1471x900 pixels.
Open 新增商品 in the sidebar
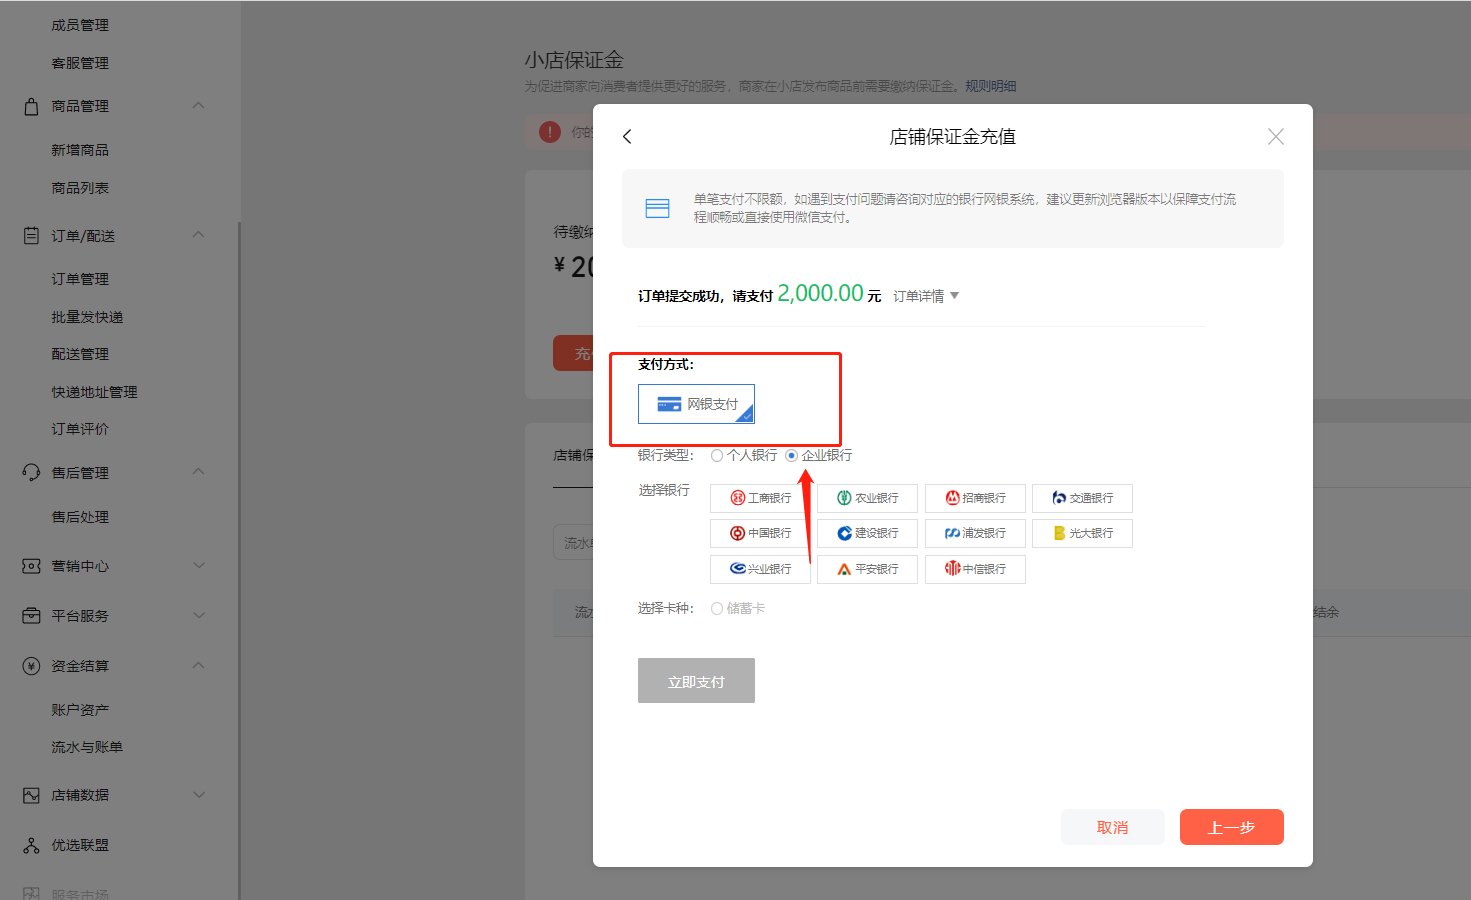coord(80,150)
